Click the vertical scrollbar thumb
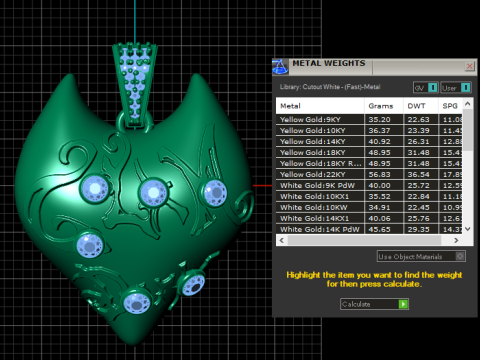This screenshot has height=360, width=480. (468, 130)
